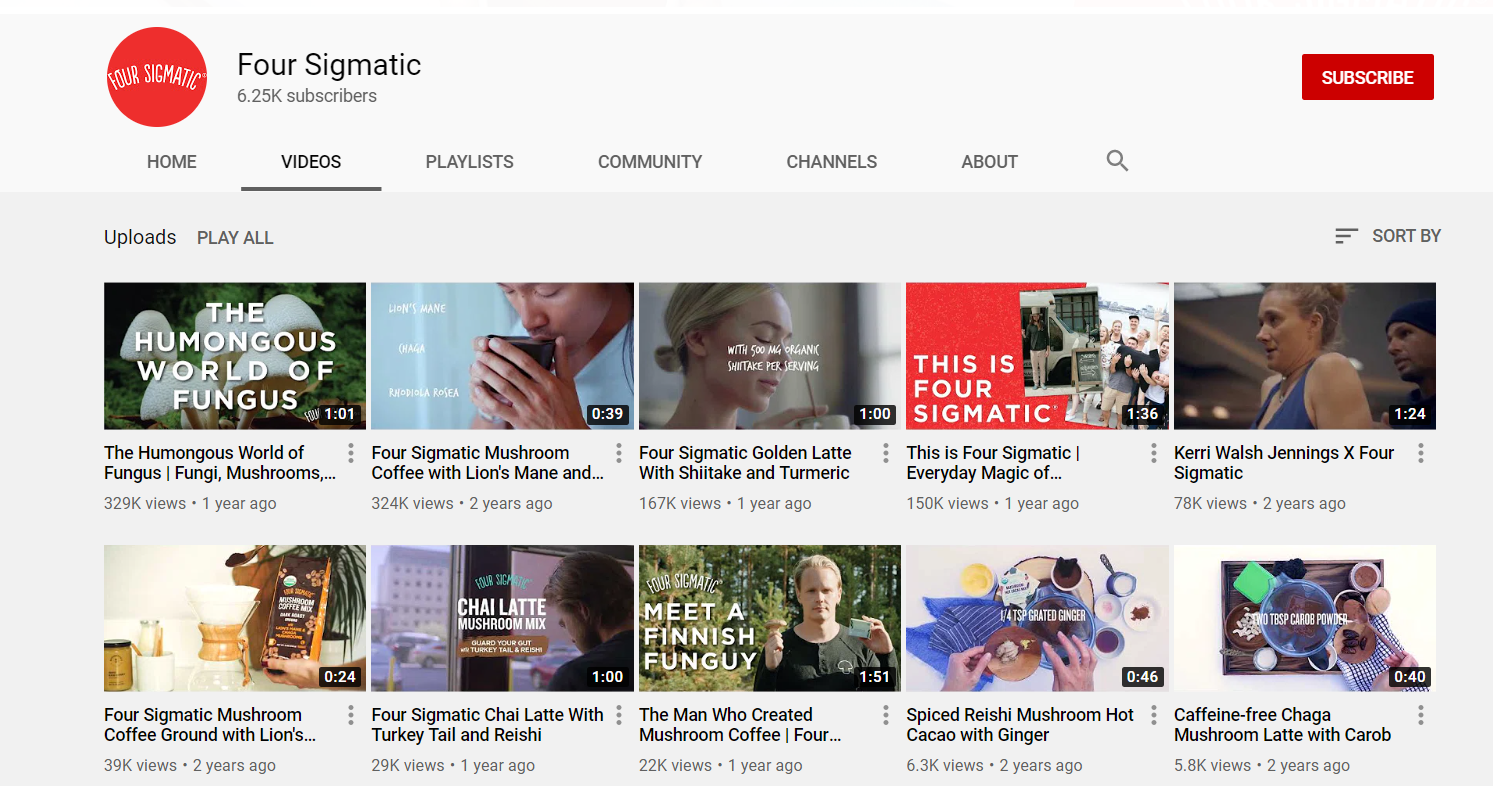
Task: Subscribe to the Four Sigmatic channel
Action: click(1367, 77)
